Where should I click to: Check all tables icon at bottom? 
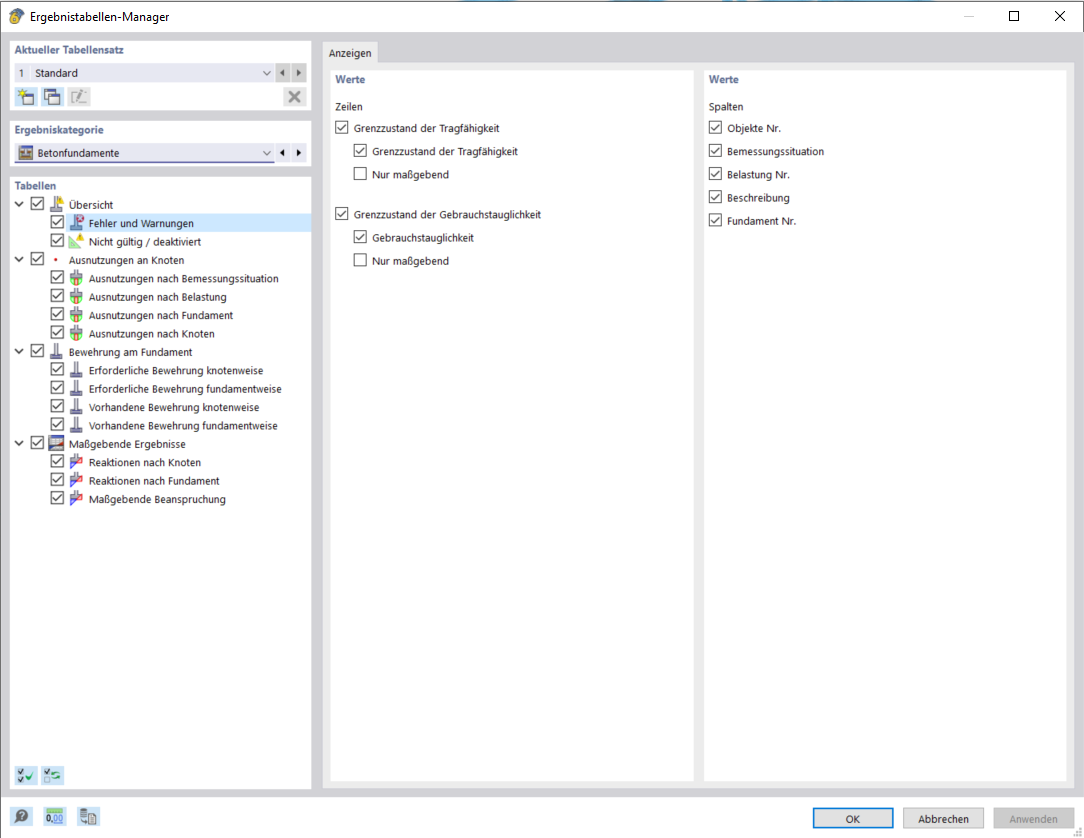tap(26, 776)
